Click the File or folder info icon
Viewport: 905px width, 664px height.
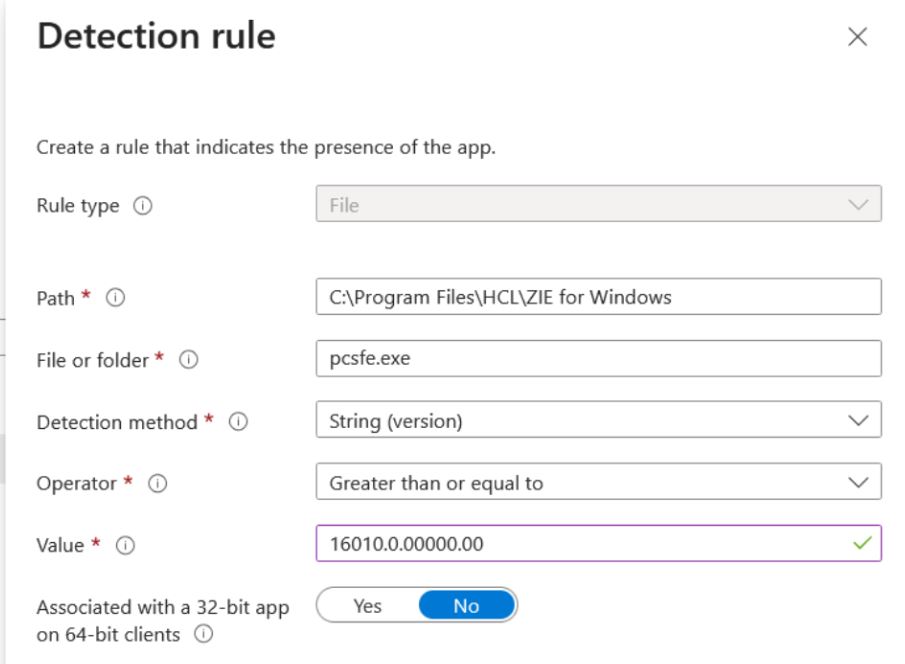coord(187,361)
